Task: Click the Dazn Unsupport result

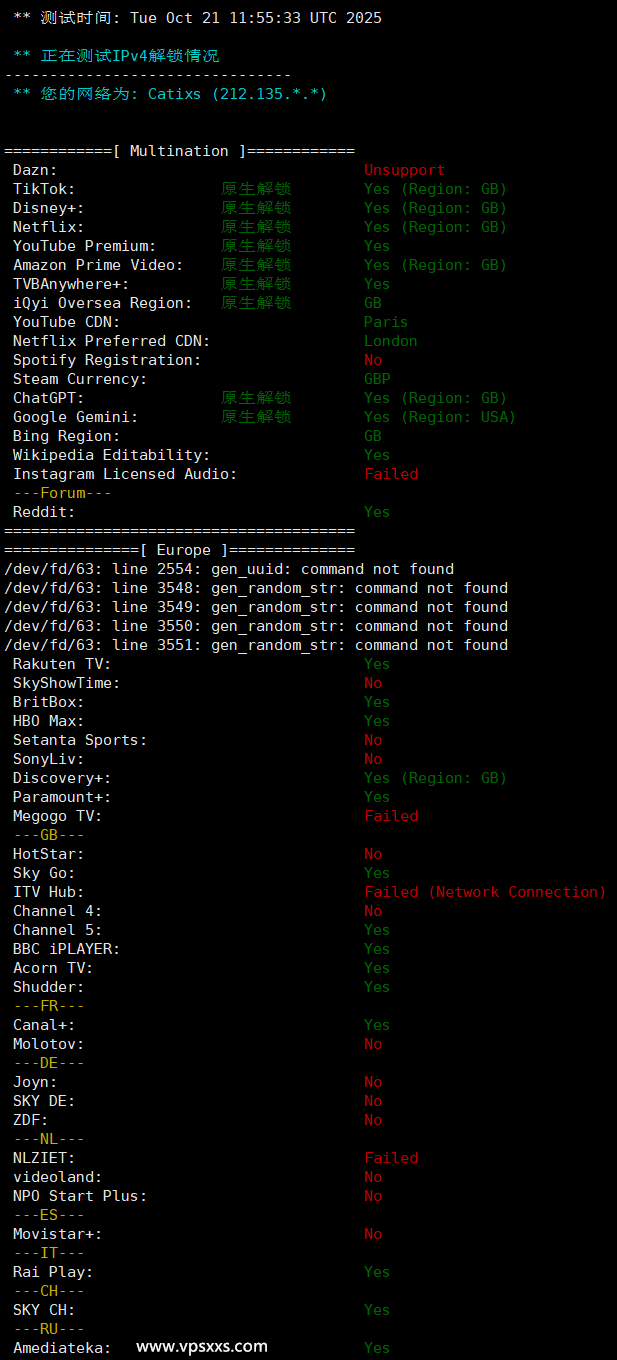Action: [404, 170]
